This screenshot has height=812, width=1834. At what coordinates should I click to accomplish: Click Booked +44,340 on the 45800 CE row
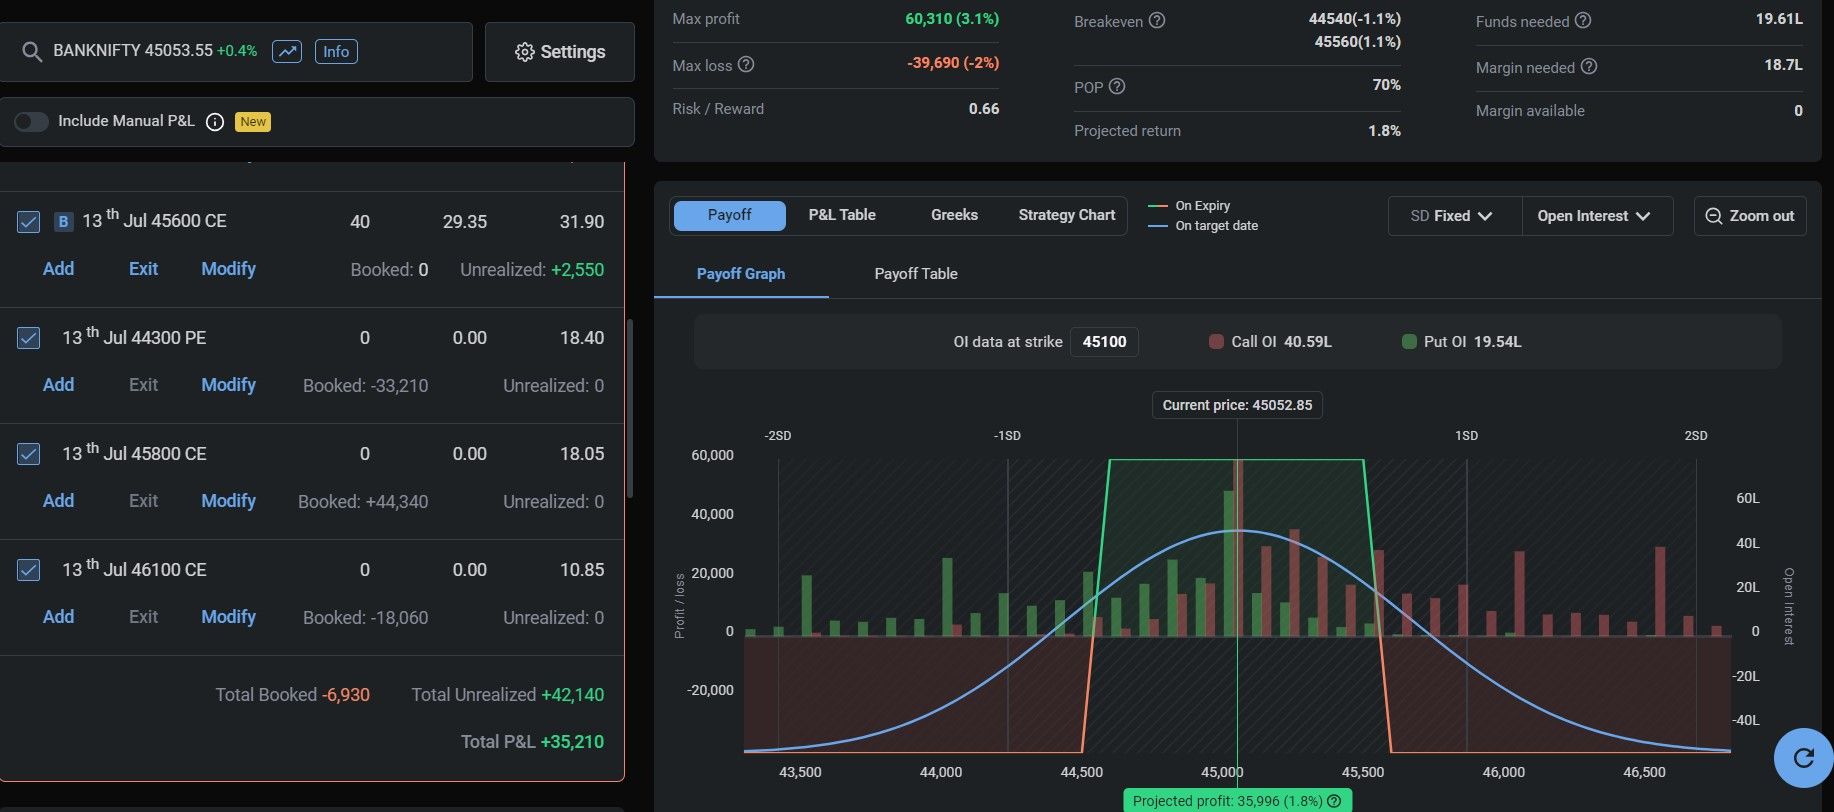pyautogui.click(x=363, y=502)
